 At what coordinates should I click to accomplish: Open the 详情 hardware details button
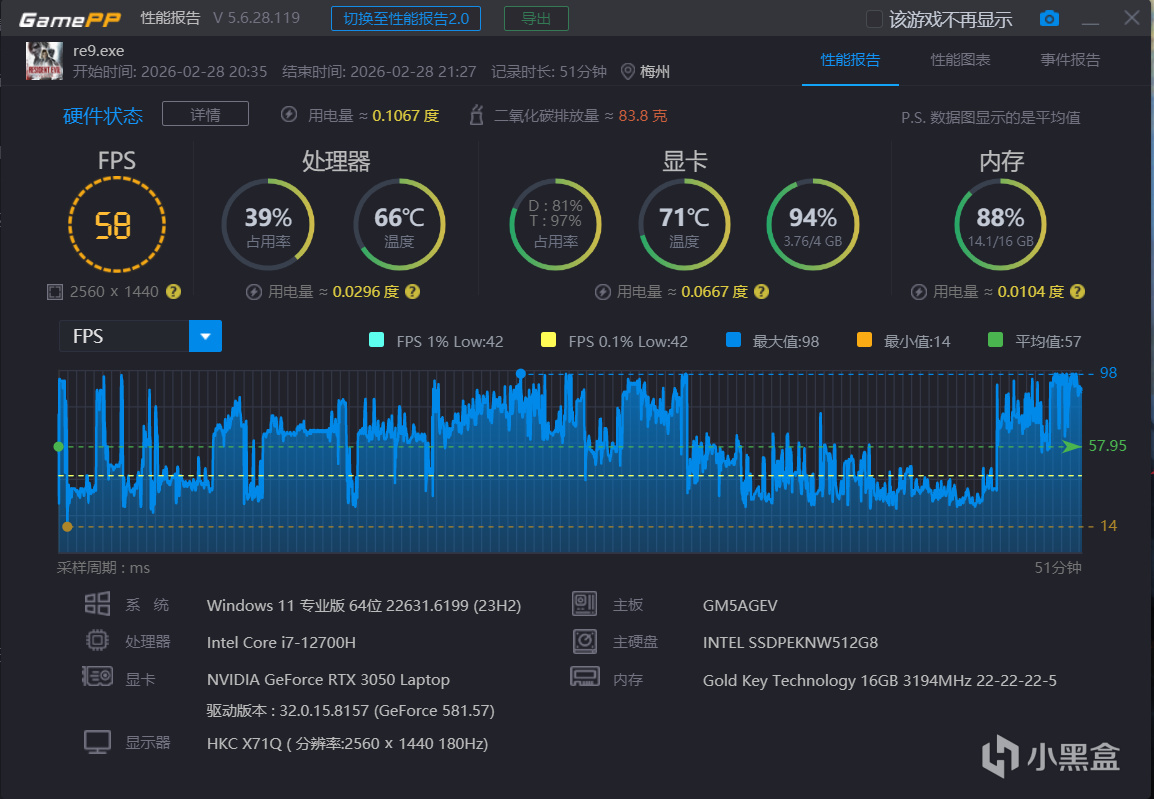click(x=205, y=115)
